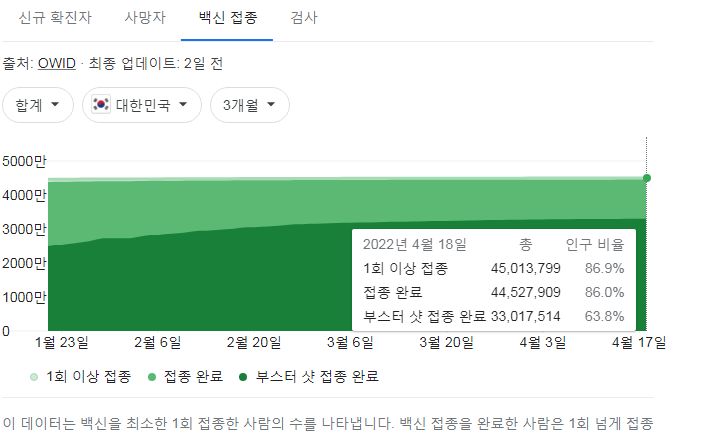Click the value 44,527,909 in tooltip
Viewport: 704px width, 433px height.
[x=525, y=292]
